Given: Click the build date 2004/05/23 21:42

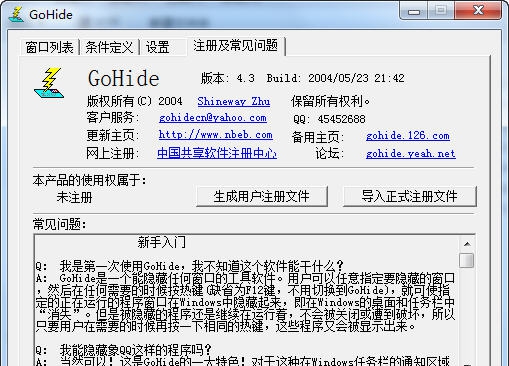Looking at the screenshot, I should [356, 78].
